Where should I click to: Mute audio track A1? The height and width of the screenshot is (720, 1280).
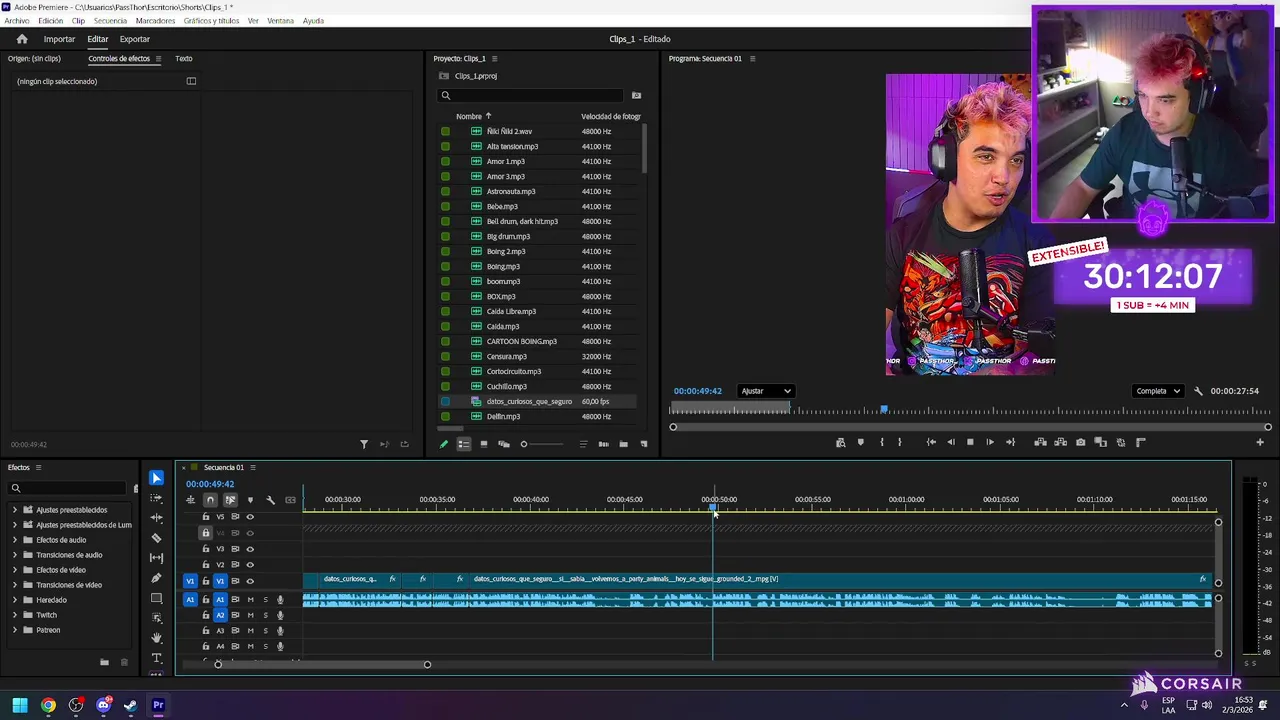click(250, 600)
